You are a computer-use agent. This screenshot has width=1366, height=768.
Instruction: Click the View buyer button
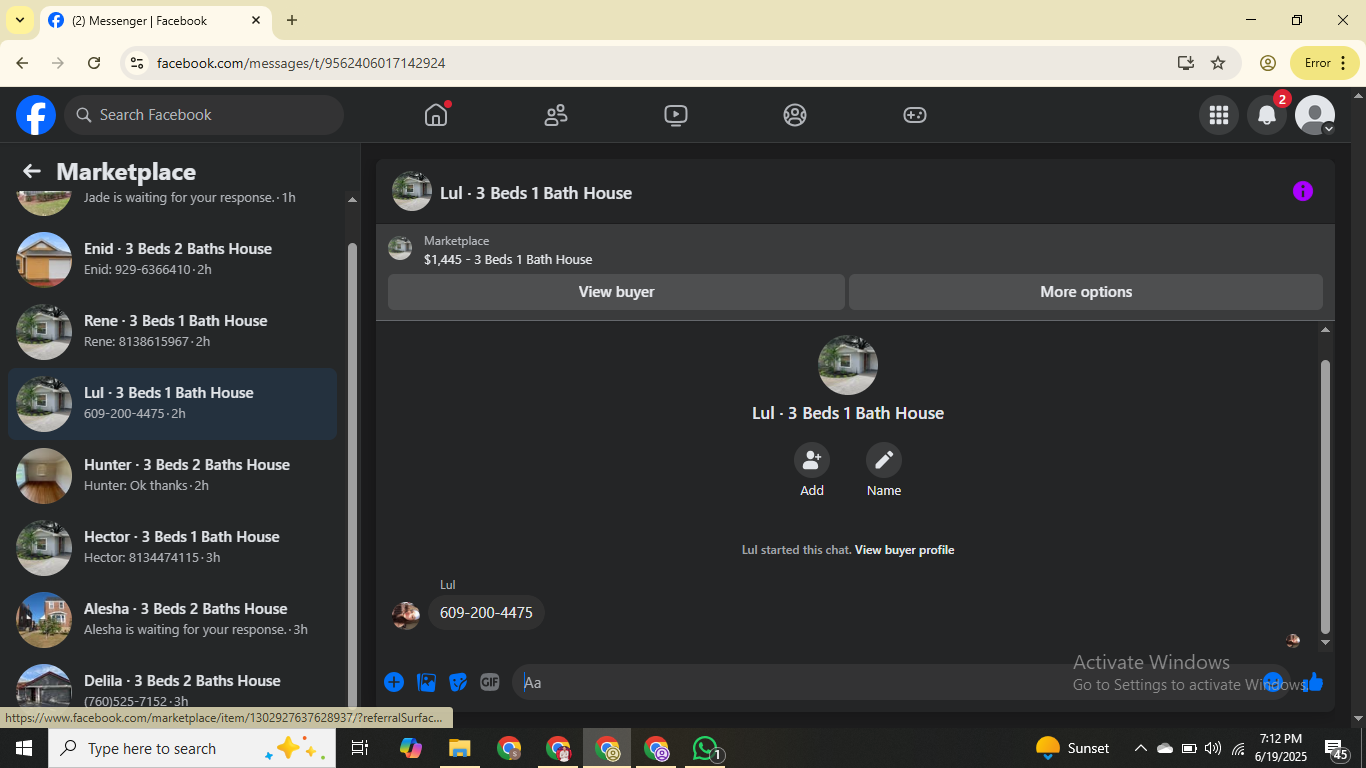coord(616,292)
